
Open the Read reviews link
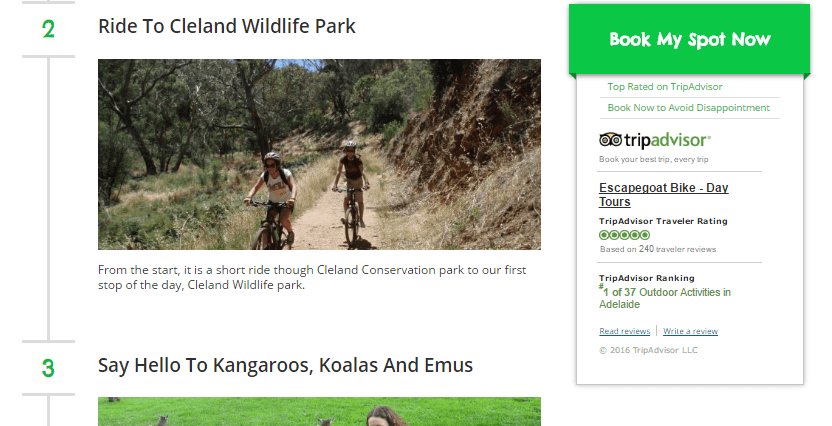(x=624, y=331)
